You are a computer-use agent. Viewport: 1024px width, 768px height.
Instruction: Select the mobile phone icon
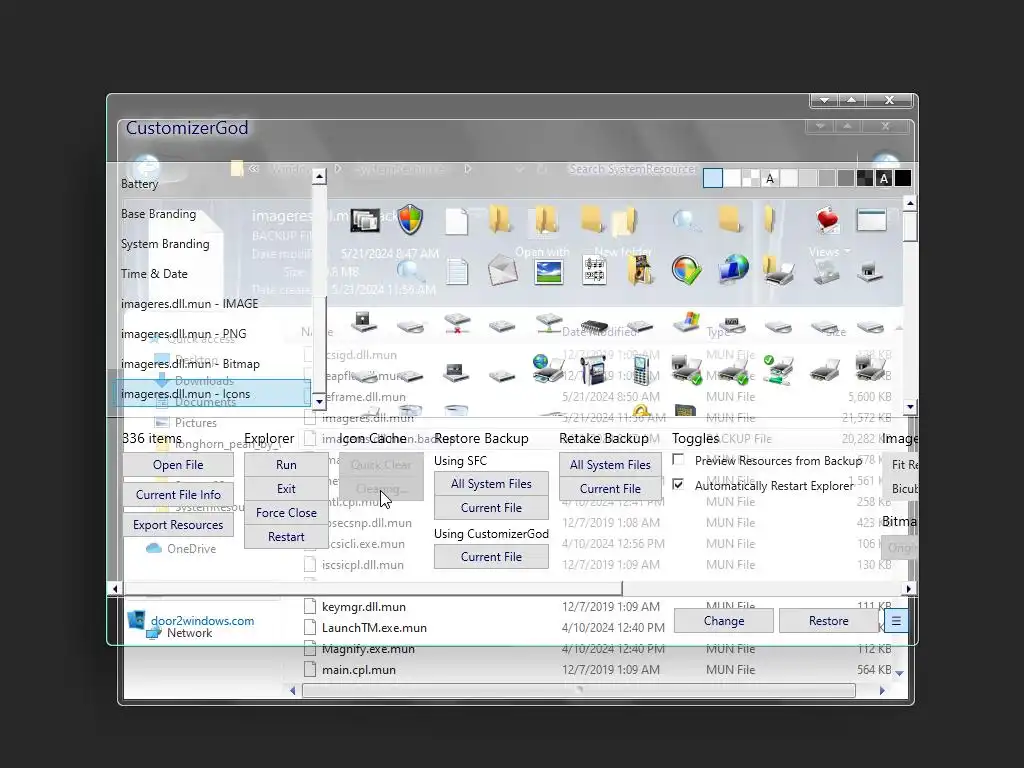tap(641, 370)
